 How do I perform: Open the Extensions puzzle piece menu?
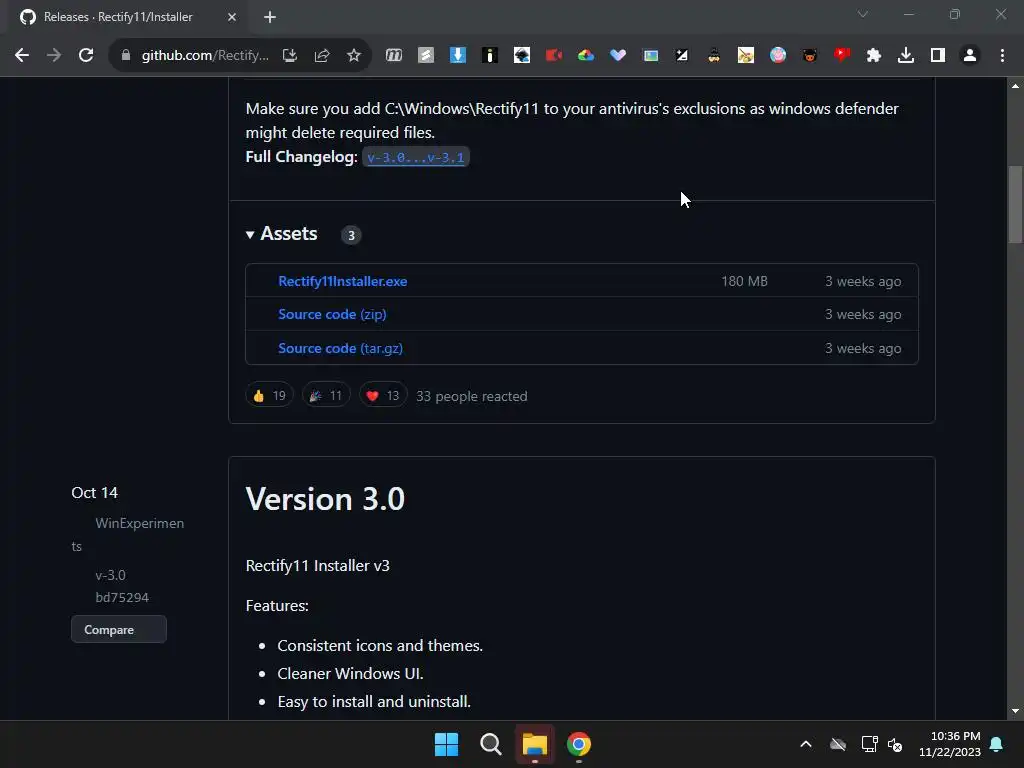874,56
